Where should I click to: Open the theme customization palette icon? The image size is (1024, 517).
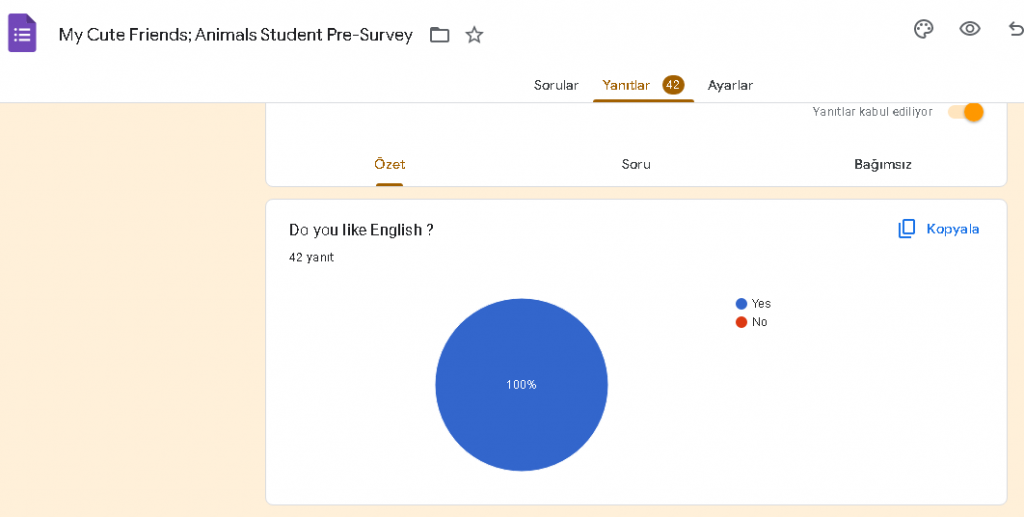[924, 29]
